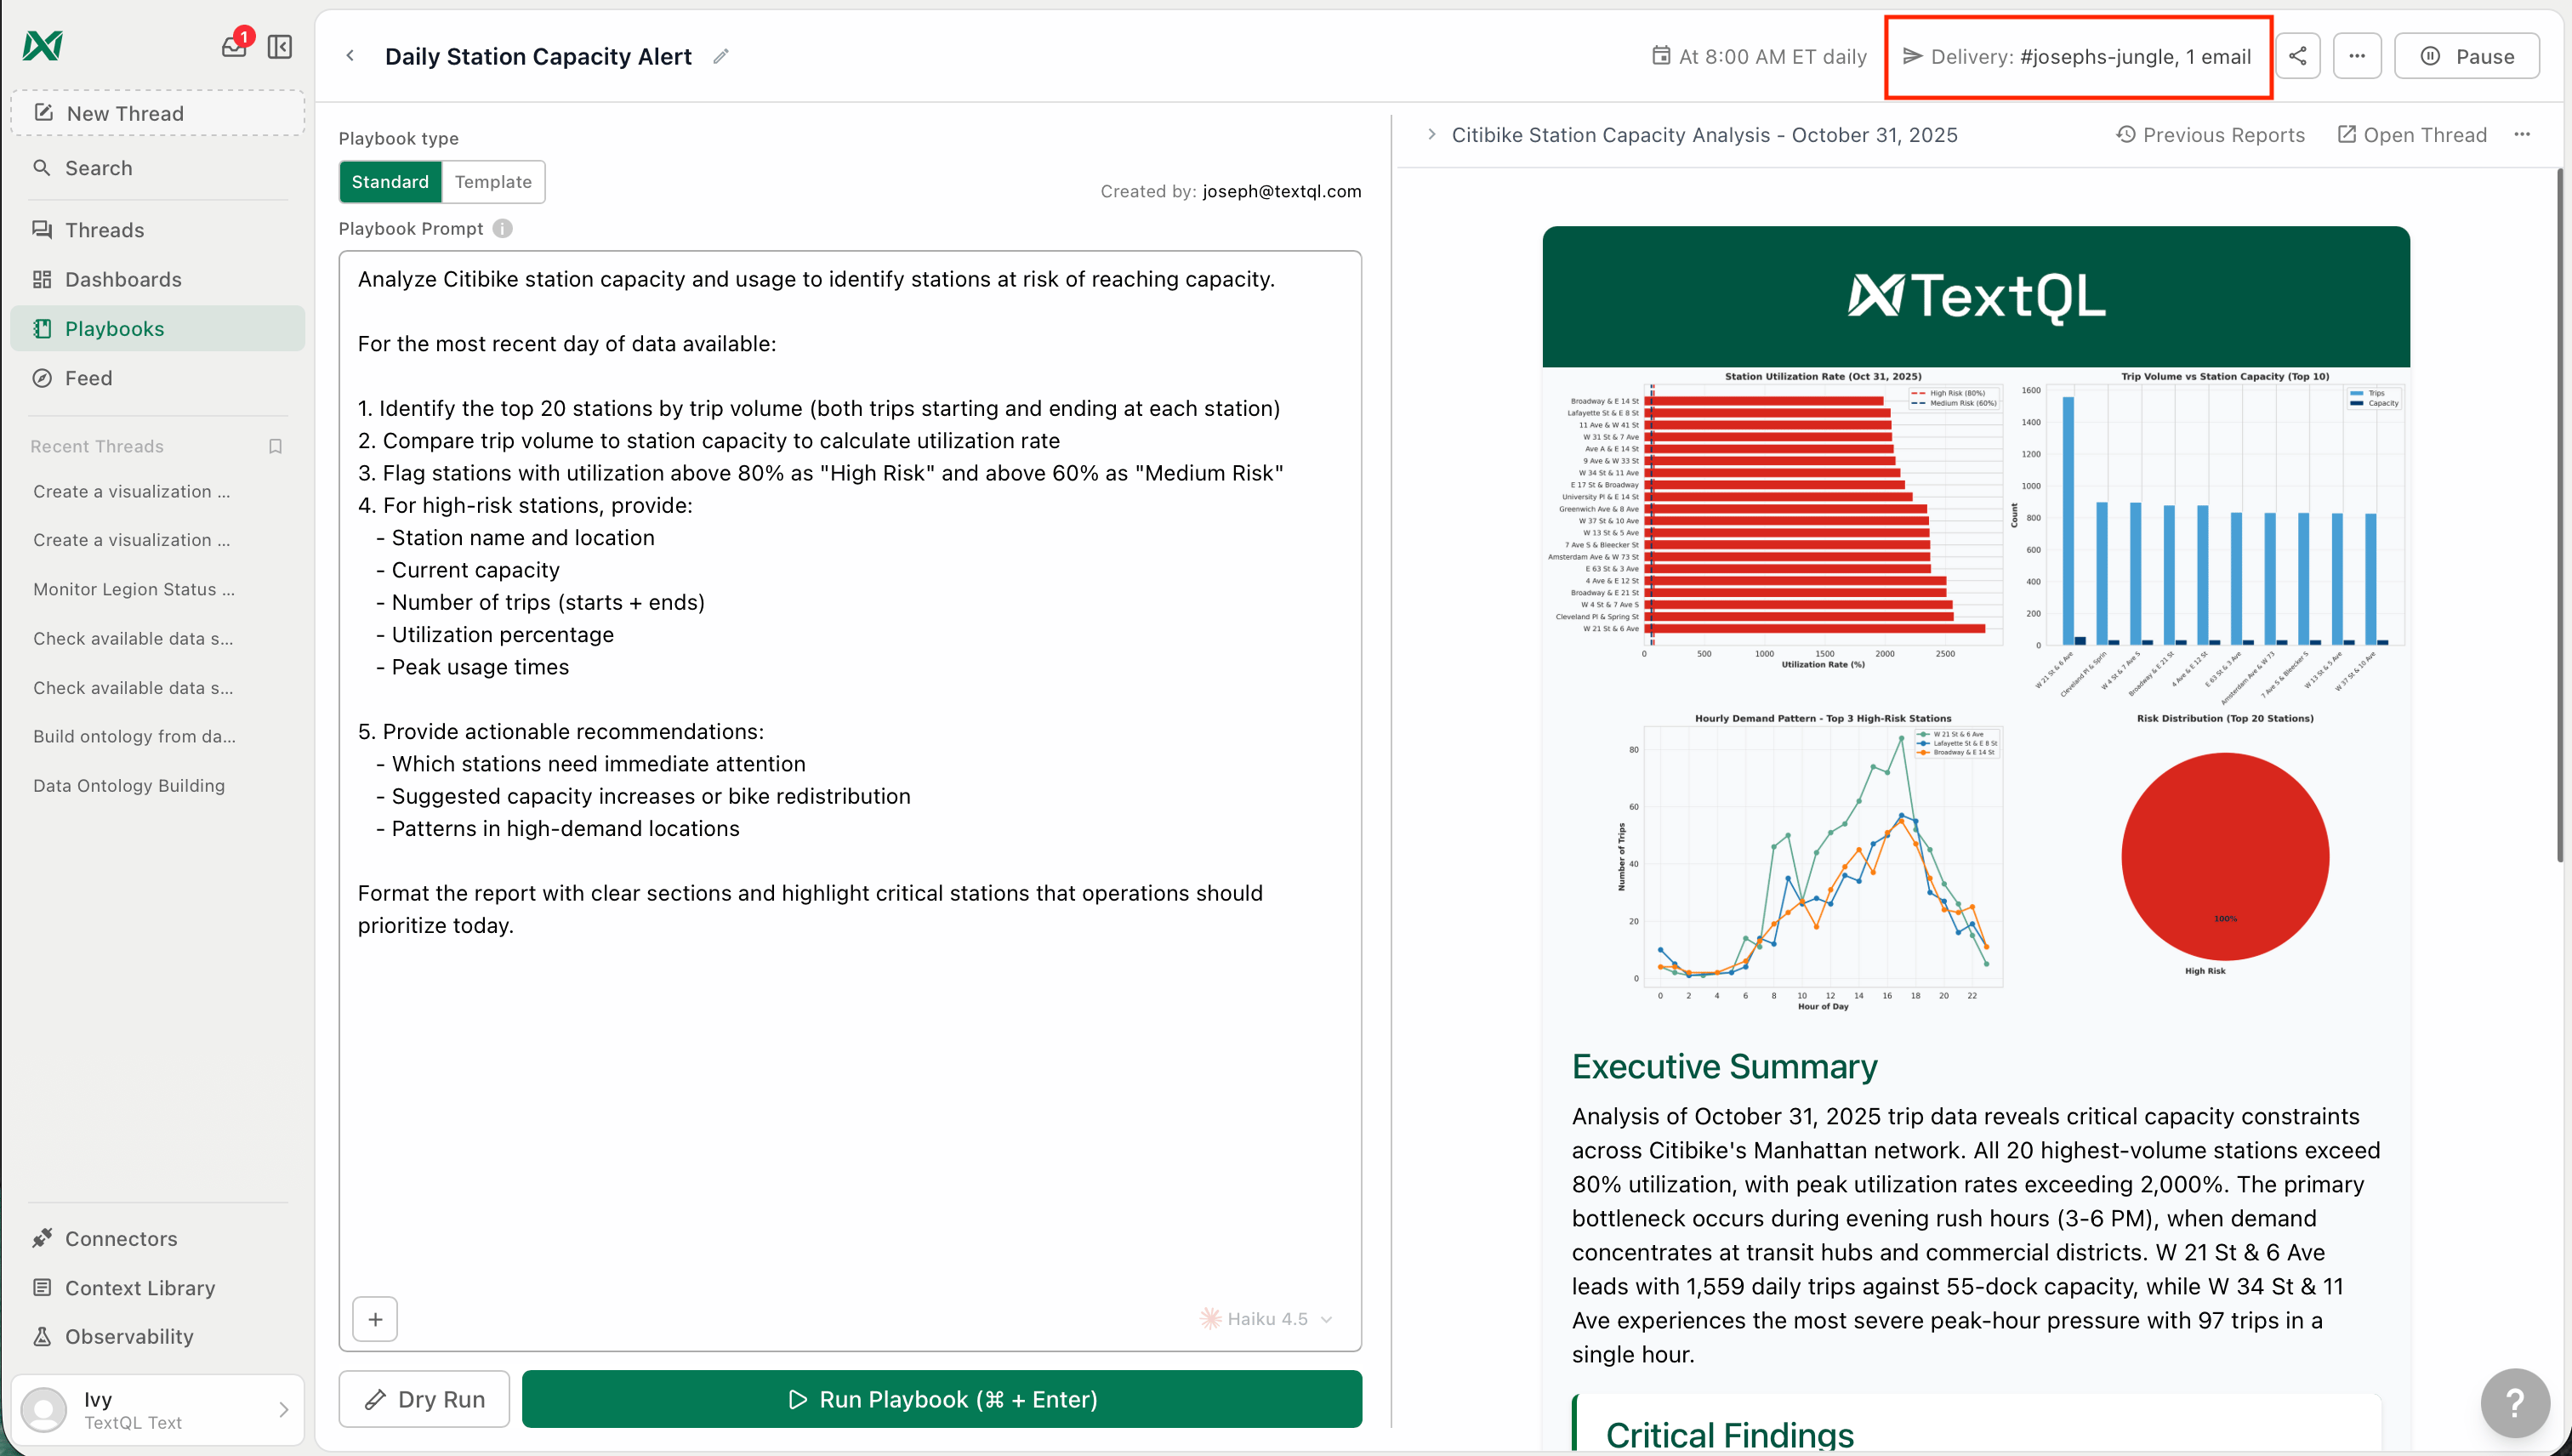
Task: Select the Template playbook type
Action: pos(493,182)
